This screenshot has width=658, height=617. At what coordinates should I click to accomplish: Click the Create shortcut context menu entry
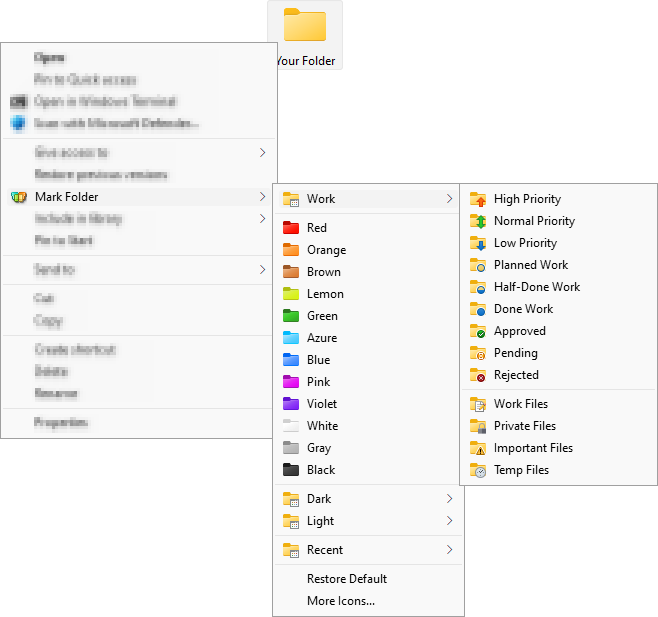click(138, 350)
